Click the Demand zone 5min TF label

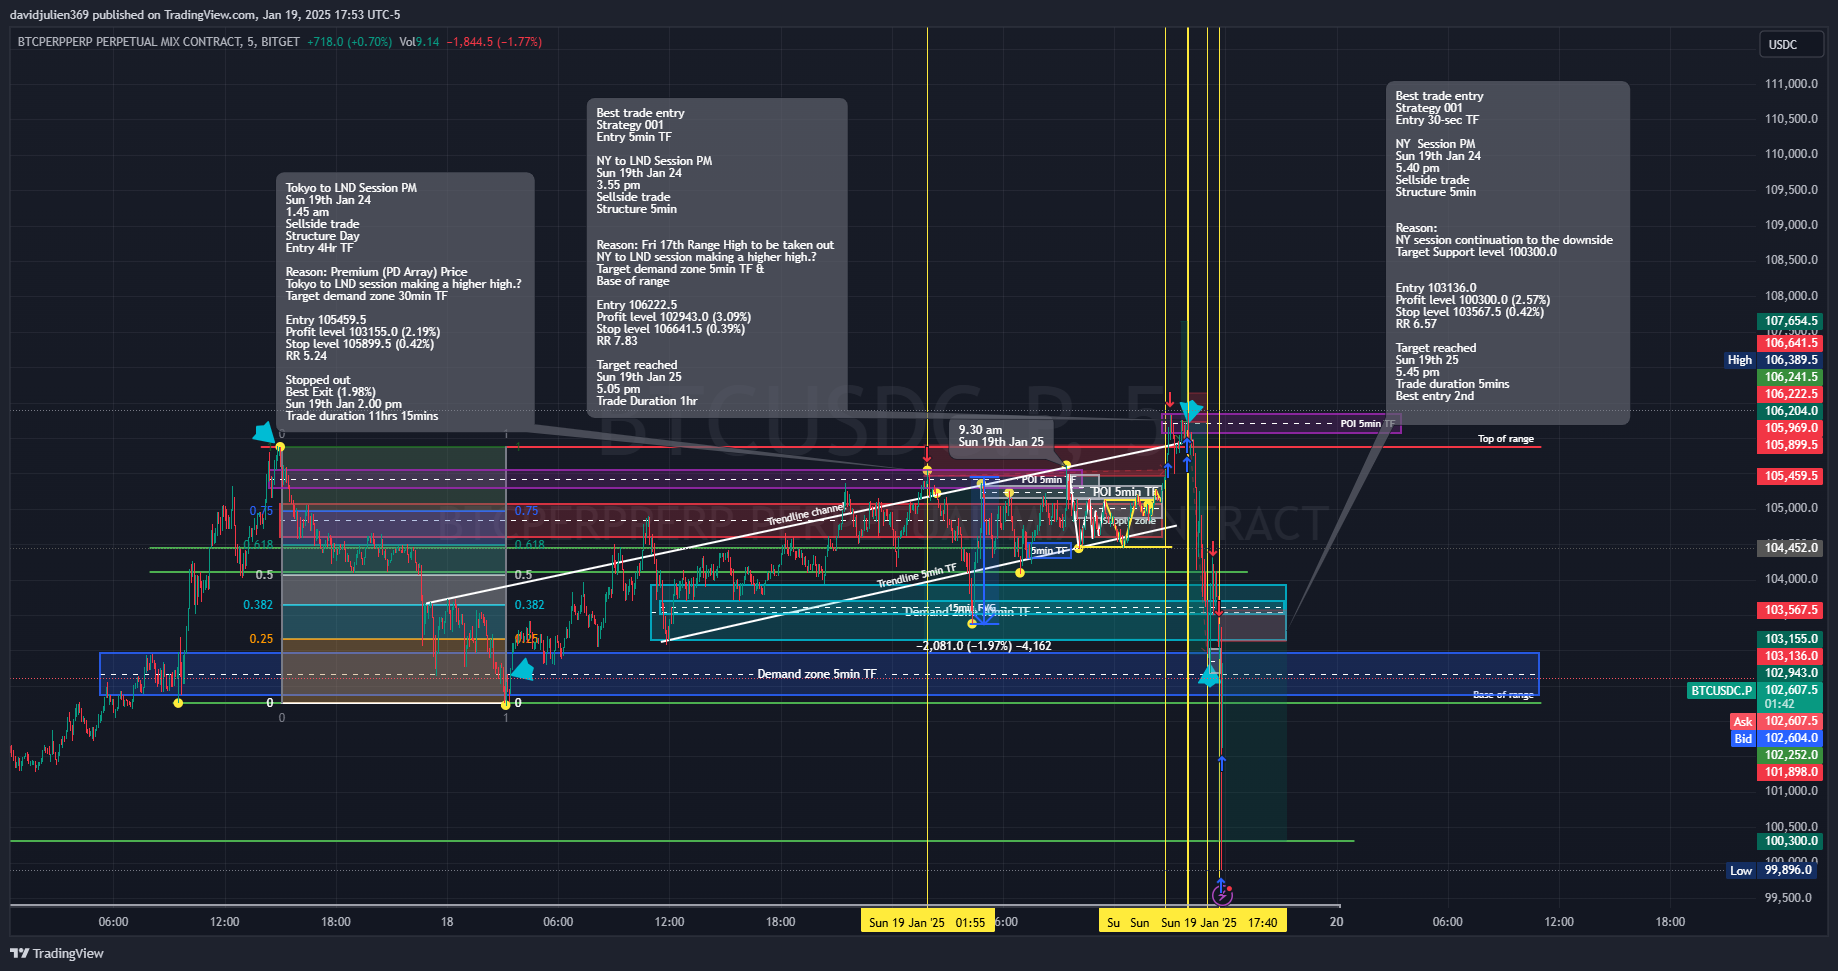coord(816,674)
